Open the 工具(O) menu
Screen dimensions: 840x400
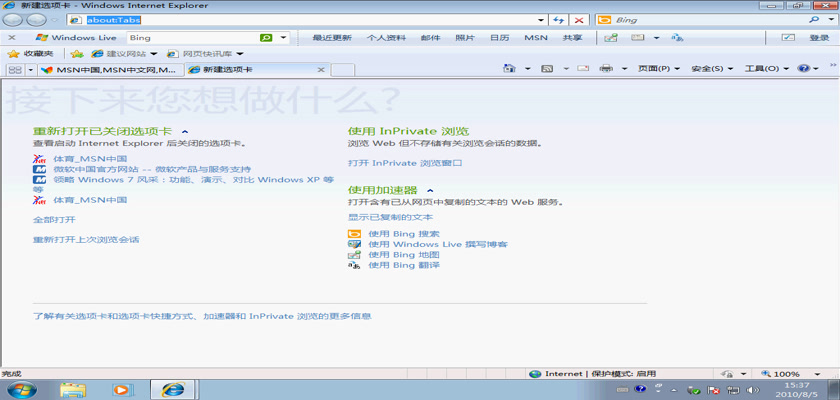[766, 69]
